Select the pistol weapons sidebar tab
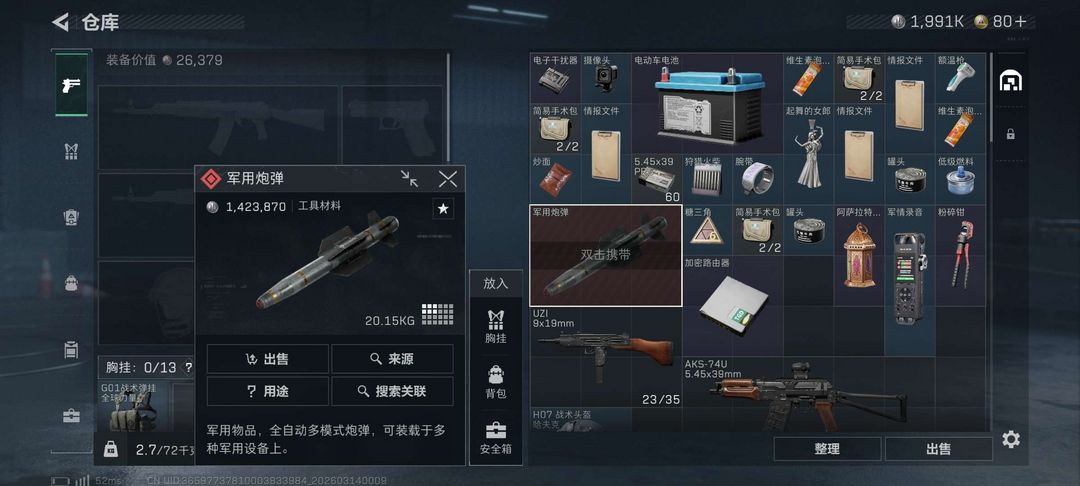 point(71,85)
